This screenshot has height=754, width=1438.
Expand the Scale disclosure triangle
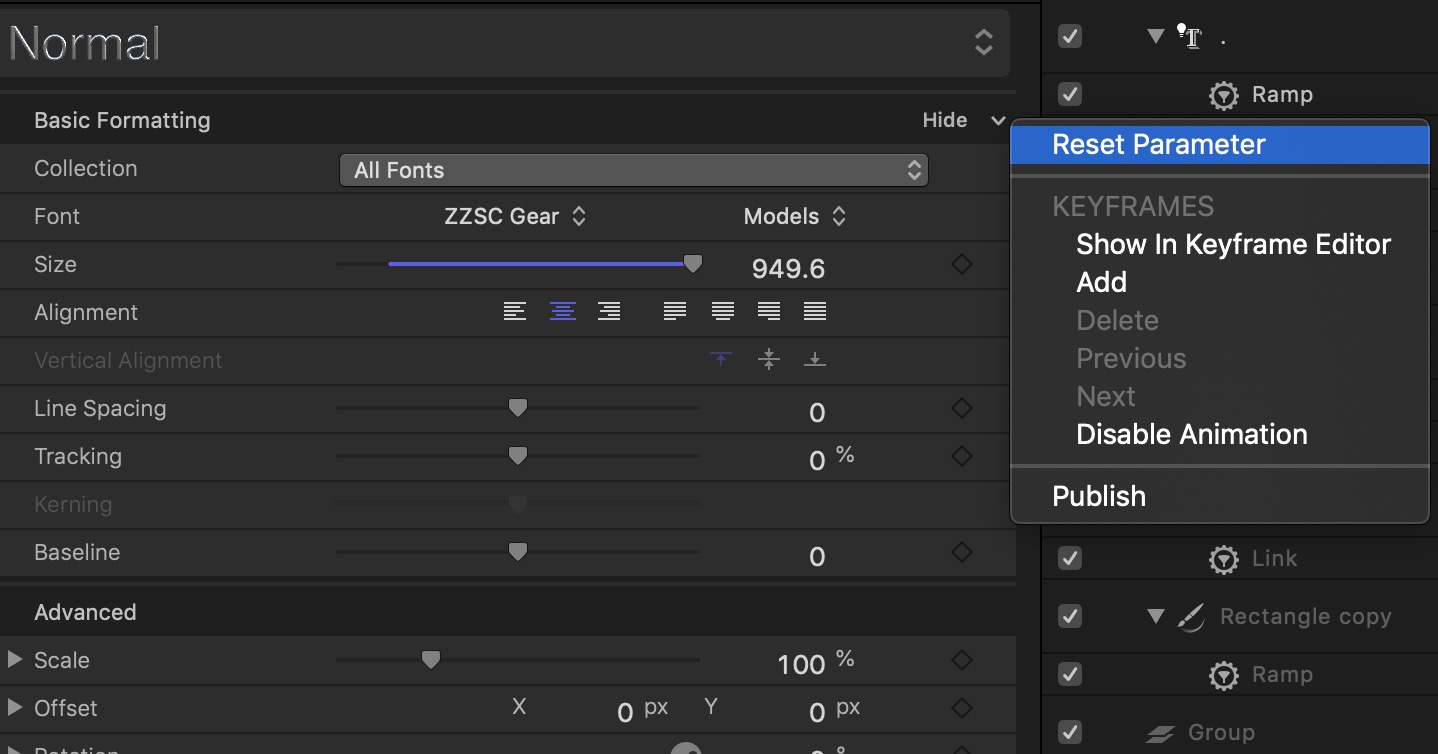coord(15,660)
